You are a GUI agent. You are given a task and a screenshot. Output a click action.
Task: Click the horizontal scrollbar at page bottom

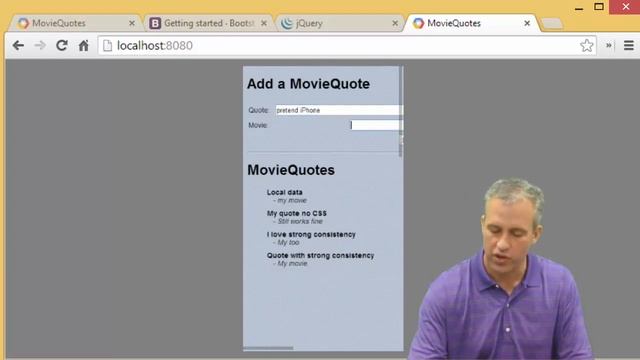pyautogui.click(x=268, y=348)
